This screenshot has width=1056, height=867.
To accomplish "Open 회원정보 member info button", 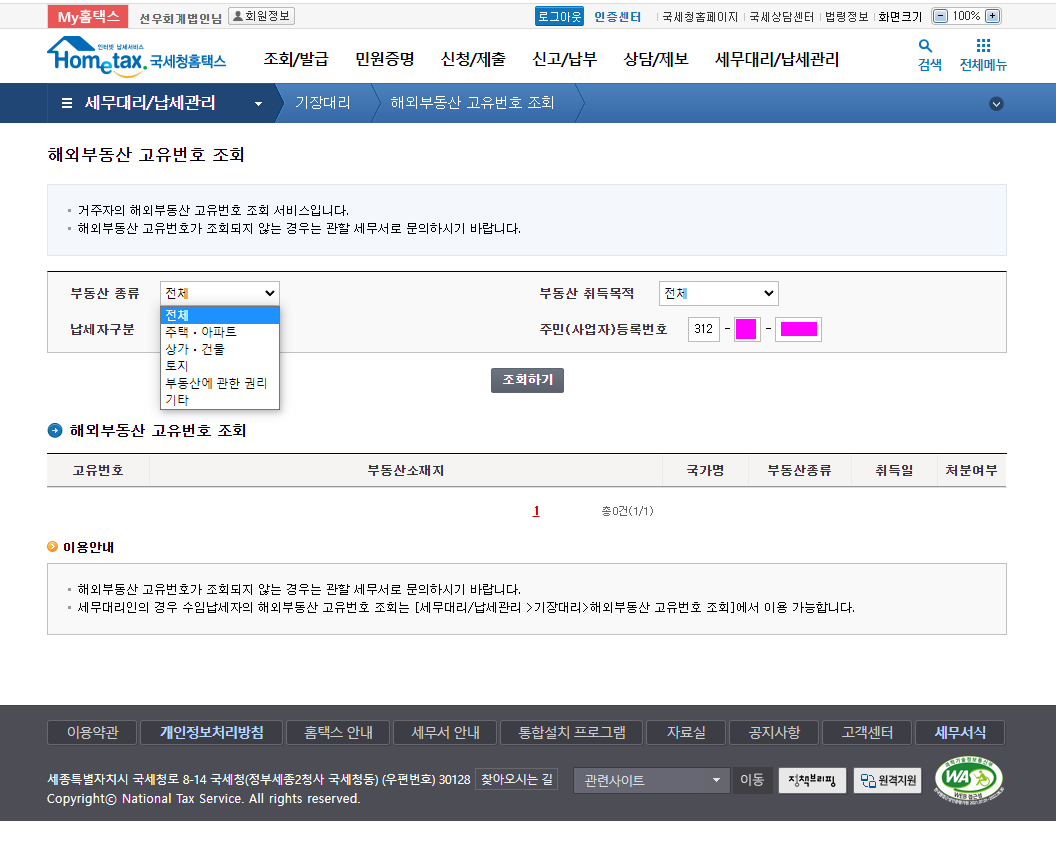I will [x=261, y=16].
